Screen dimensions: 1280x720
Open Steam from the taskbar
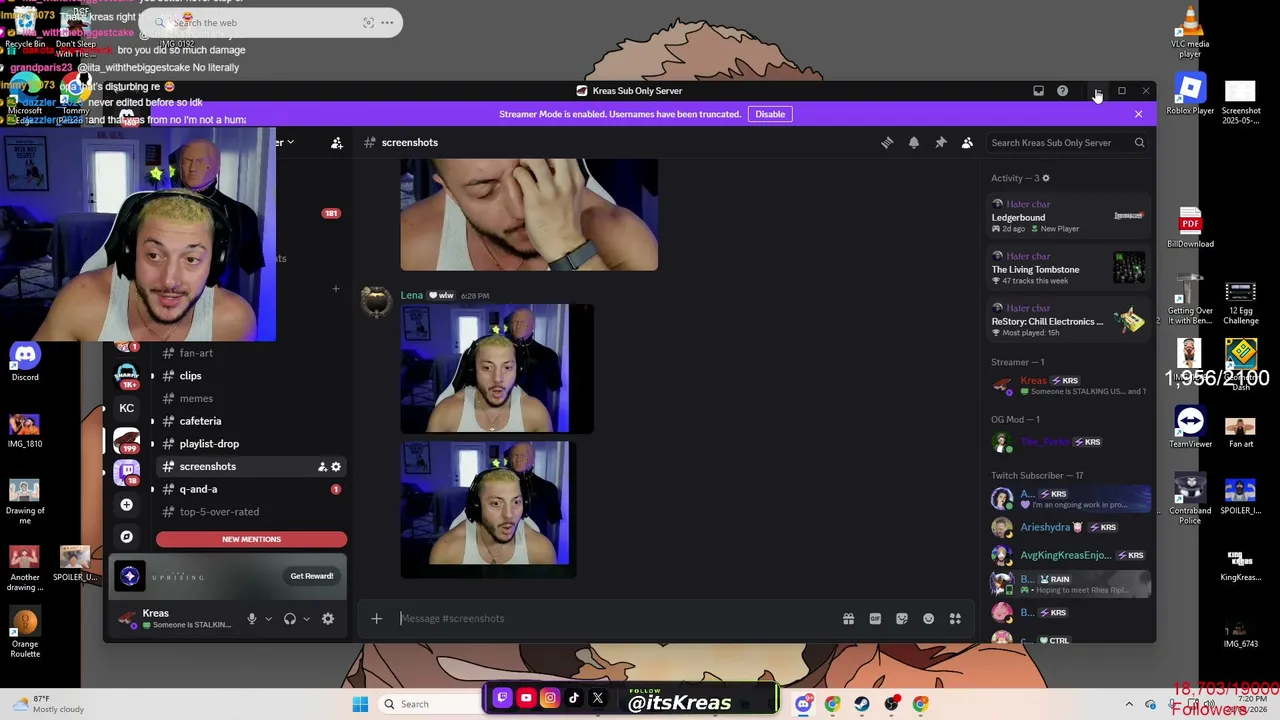pos(862,704)
